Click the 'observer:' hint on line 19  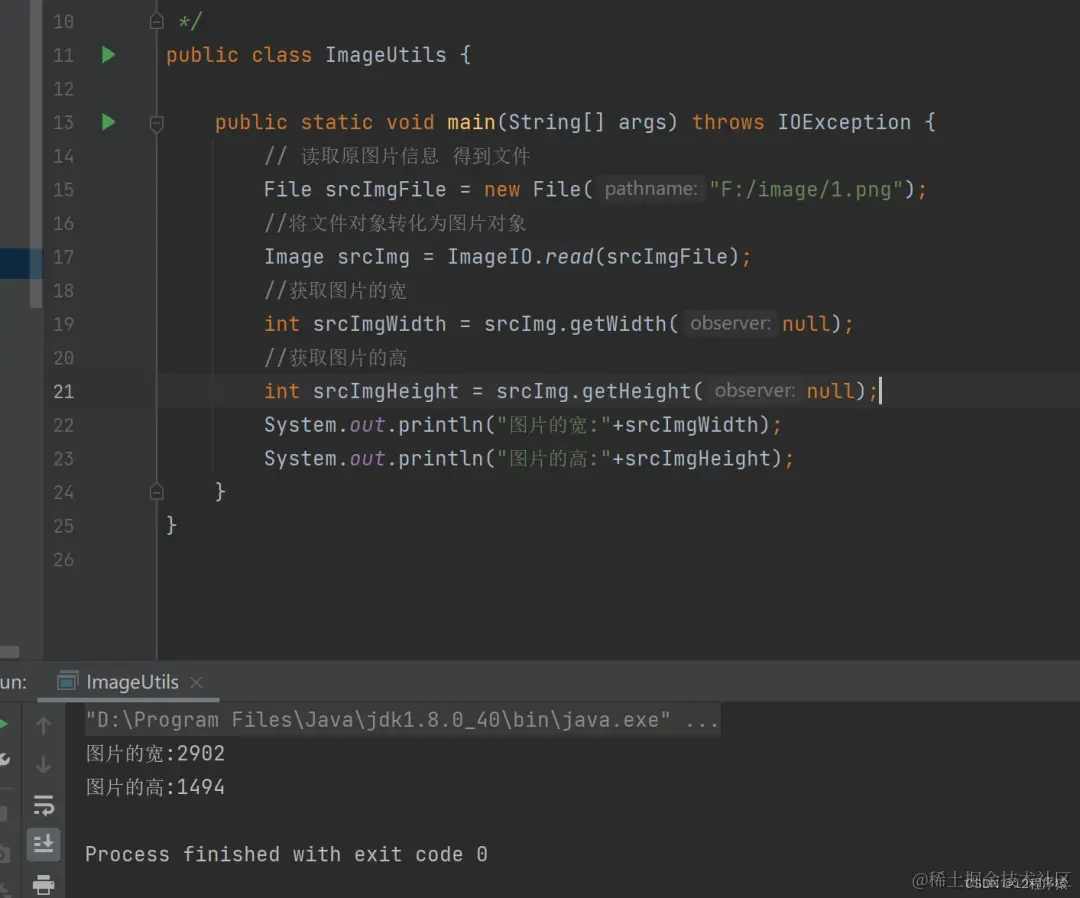pos(730,323)
